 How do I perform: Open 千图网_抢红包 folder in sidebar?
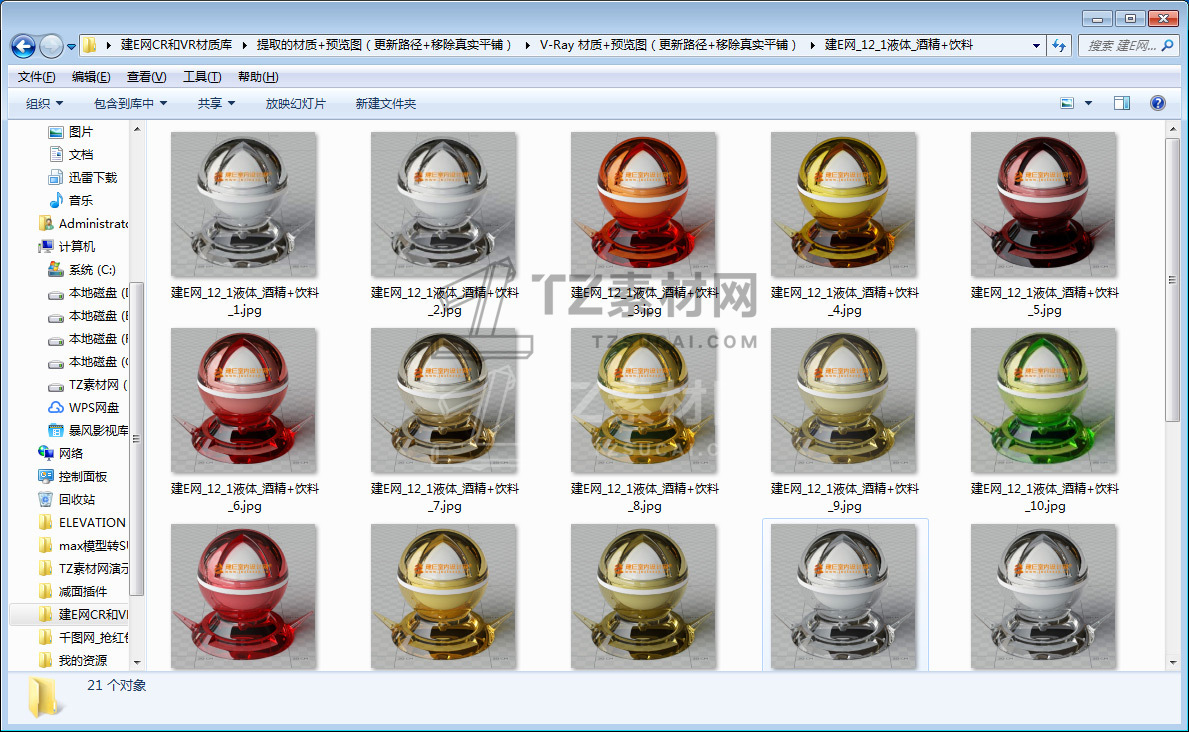(x=83, y=637)
